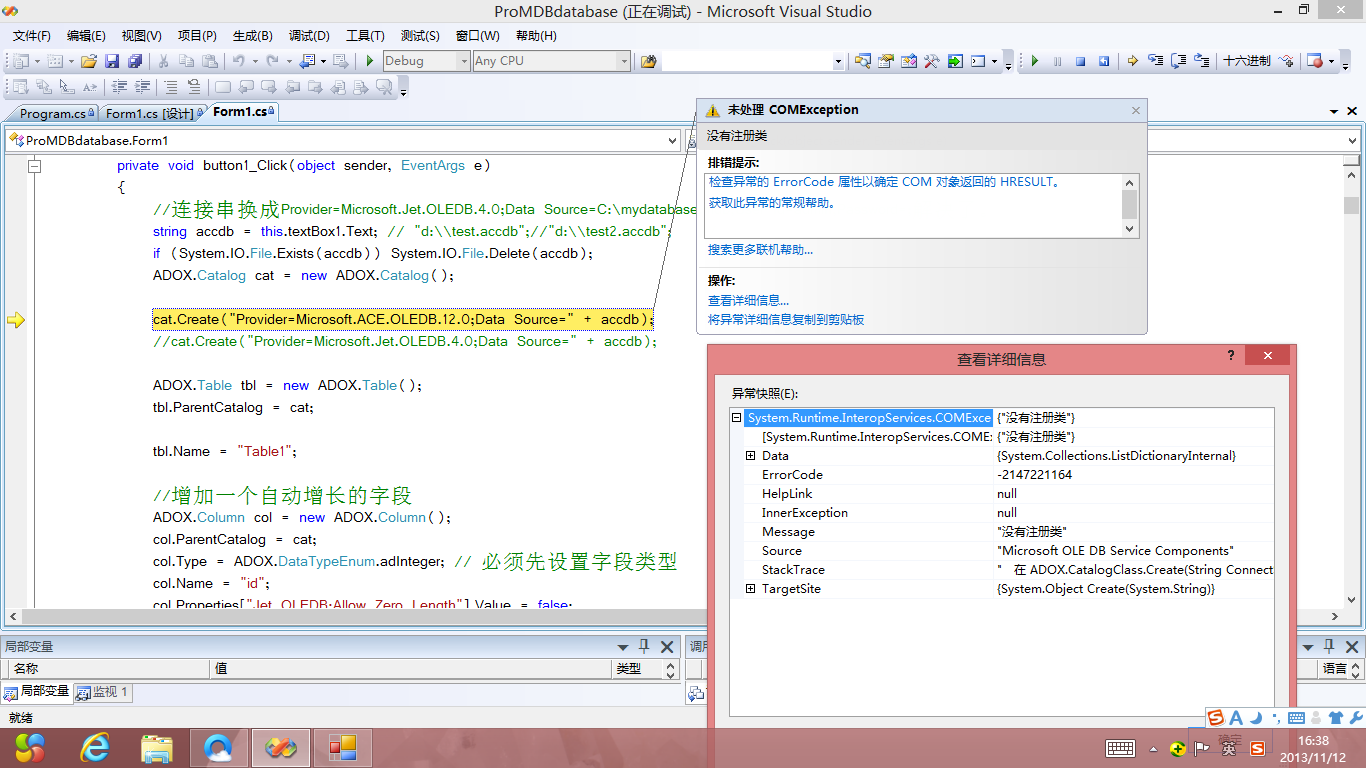Select the ErrorCode value -2147221164
Image resolution: width=1366 pixels, height=768 pixels.
pyautogui.click(x=1034, y=475)
